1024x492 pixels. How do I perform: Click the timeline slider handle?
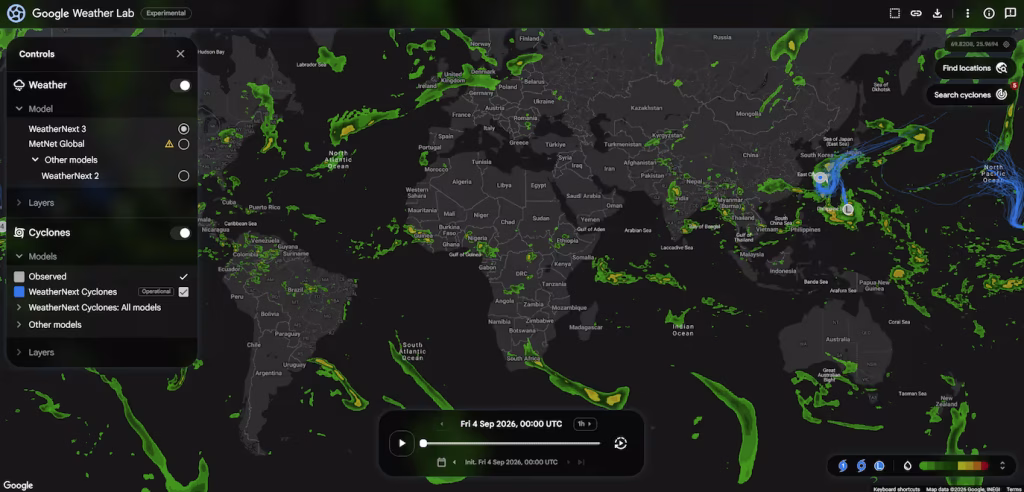point(423,443)
